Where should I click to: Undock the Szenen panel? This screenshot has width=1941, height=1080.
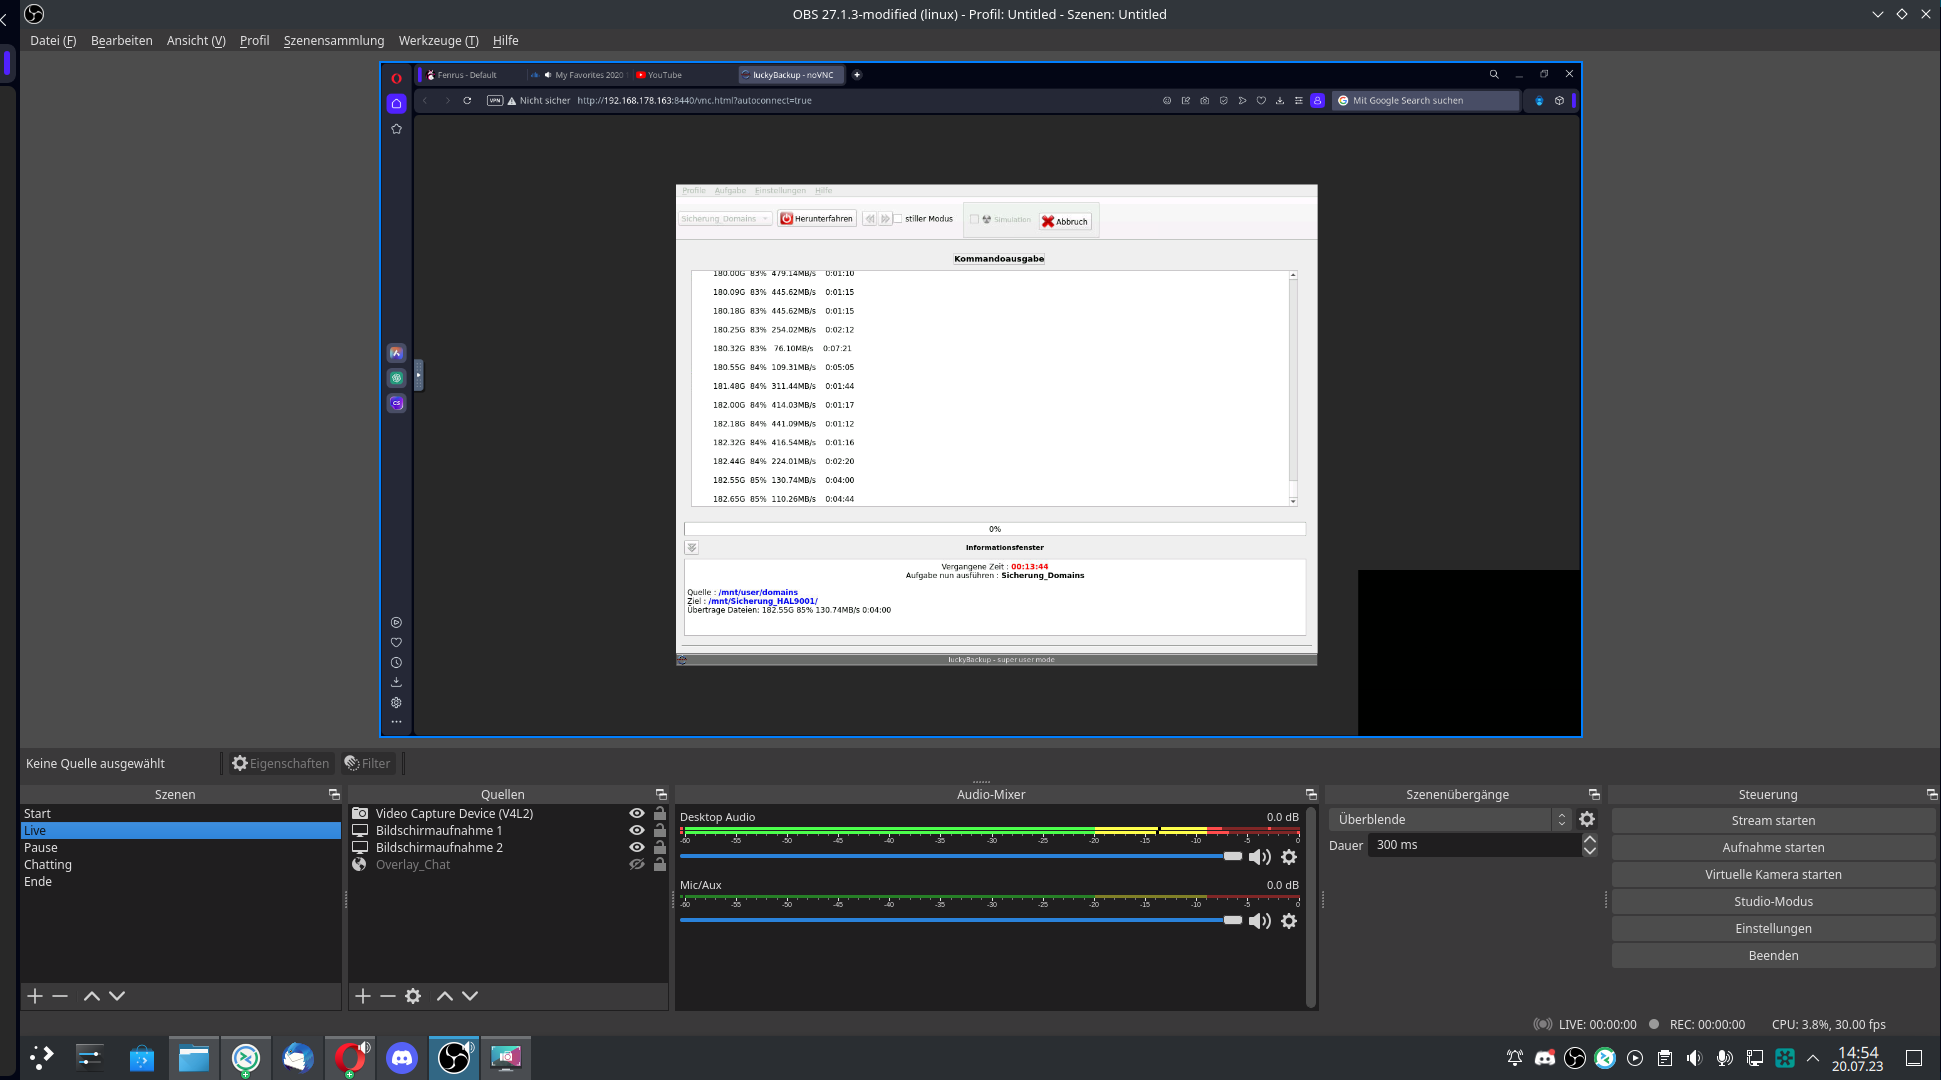click(334, 794)
